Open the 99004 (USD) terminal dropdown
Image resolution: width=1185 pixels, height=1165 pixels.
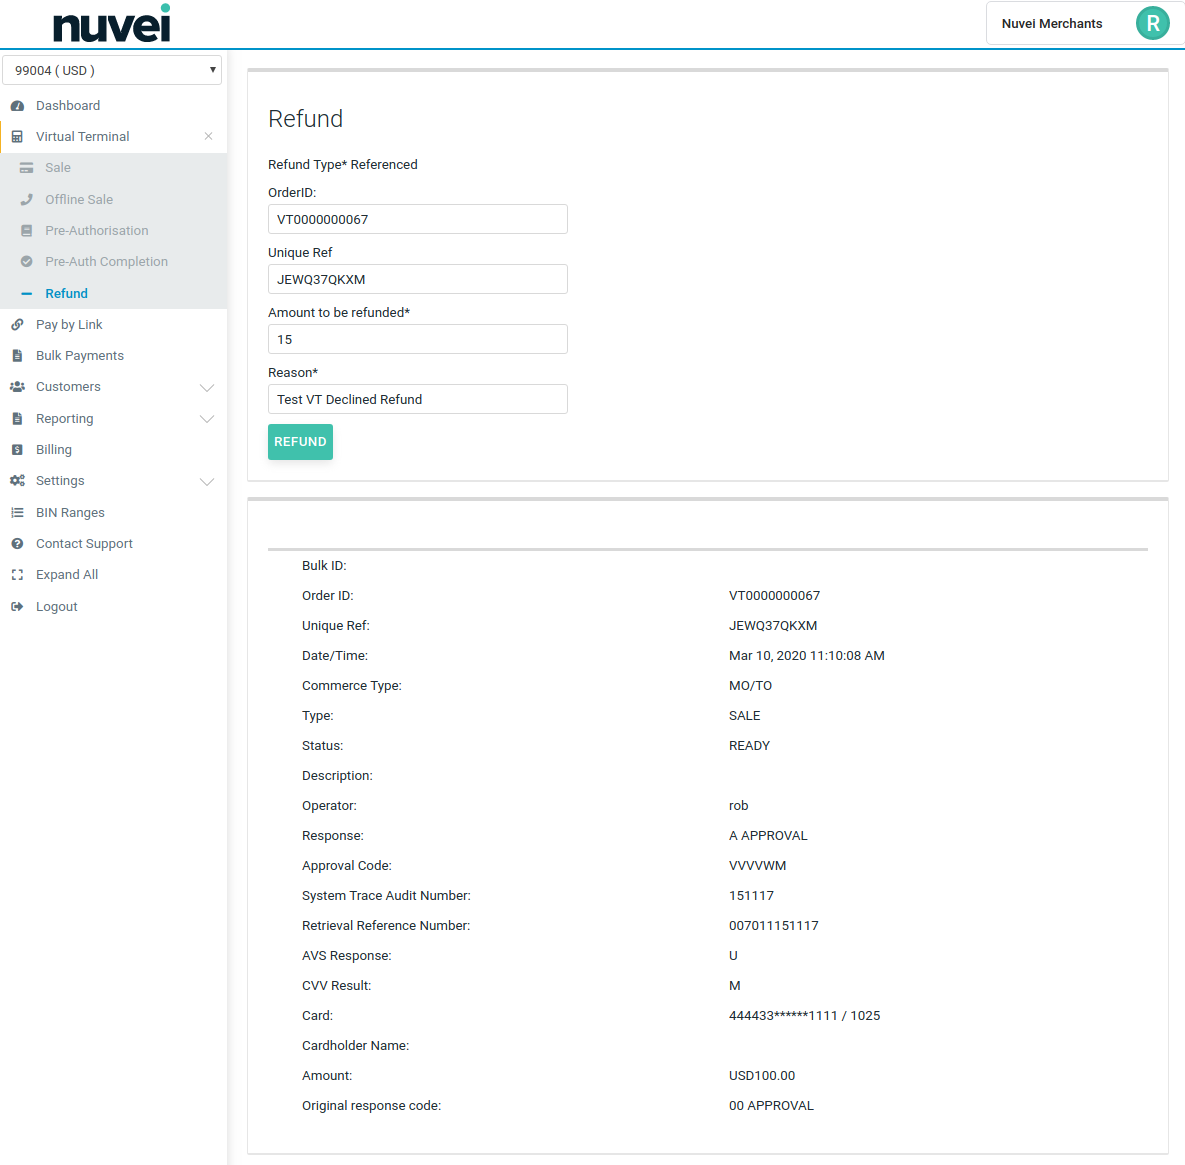112,70
